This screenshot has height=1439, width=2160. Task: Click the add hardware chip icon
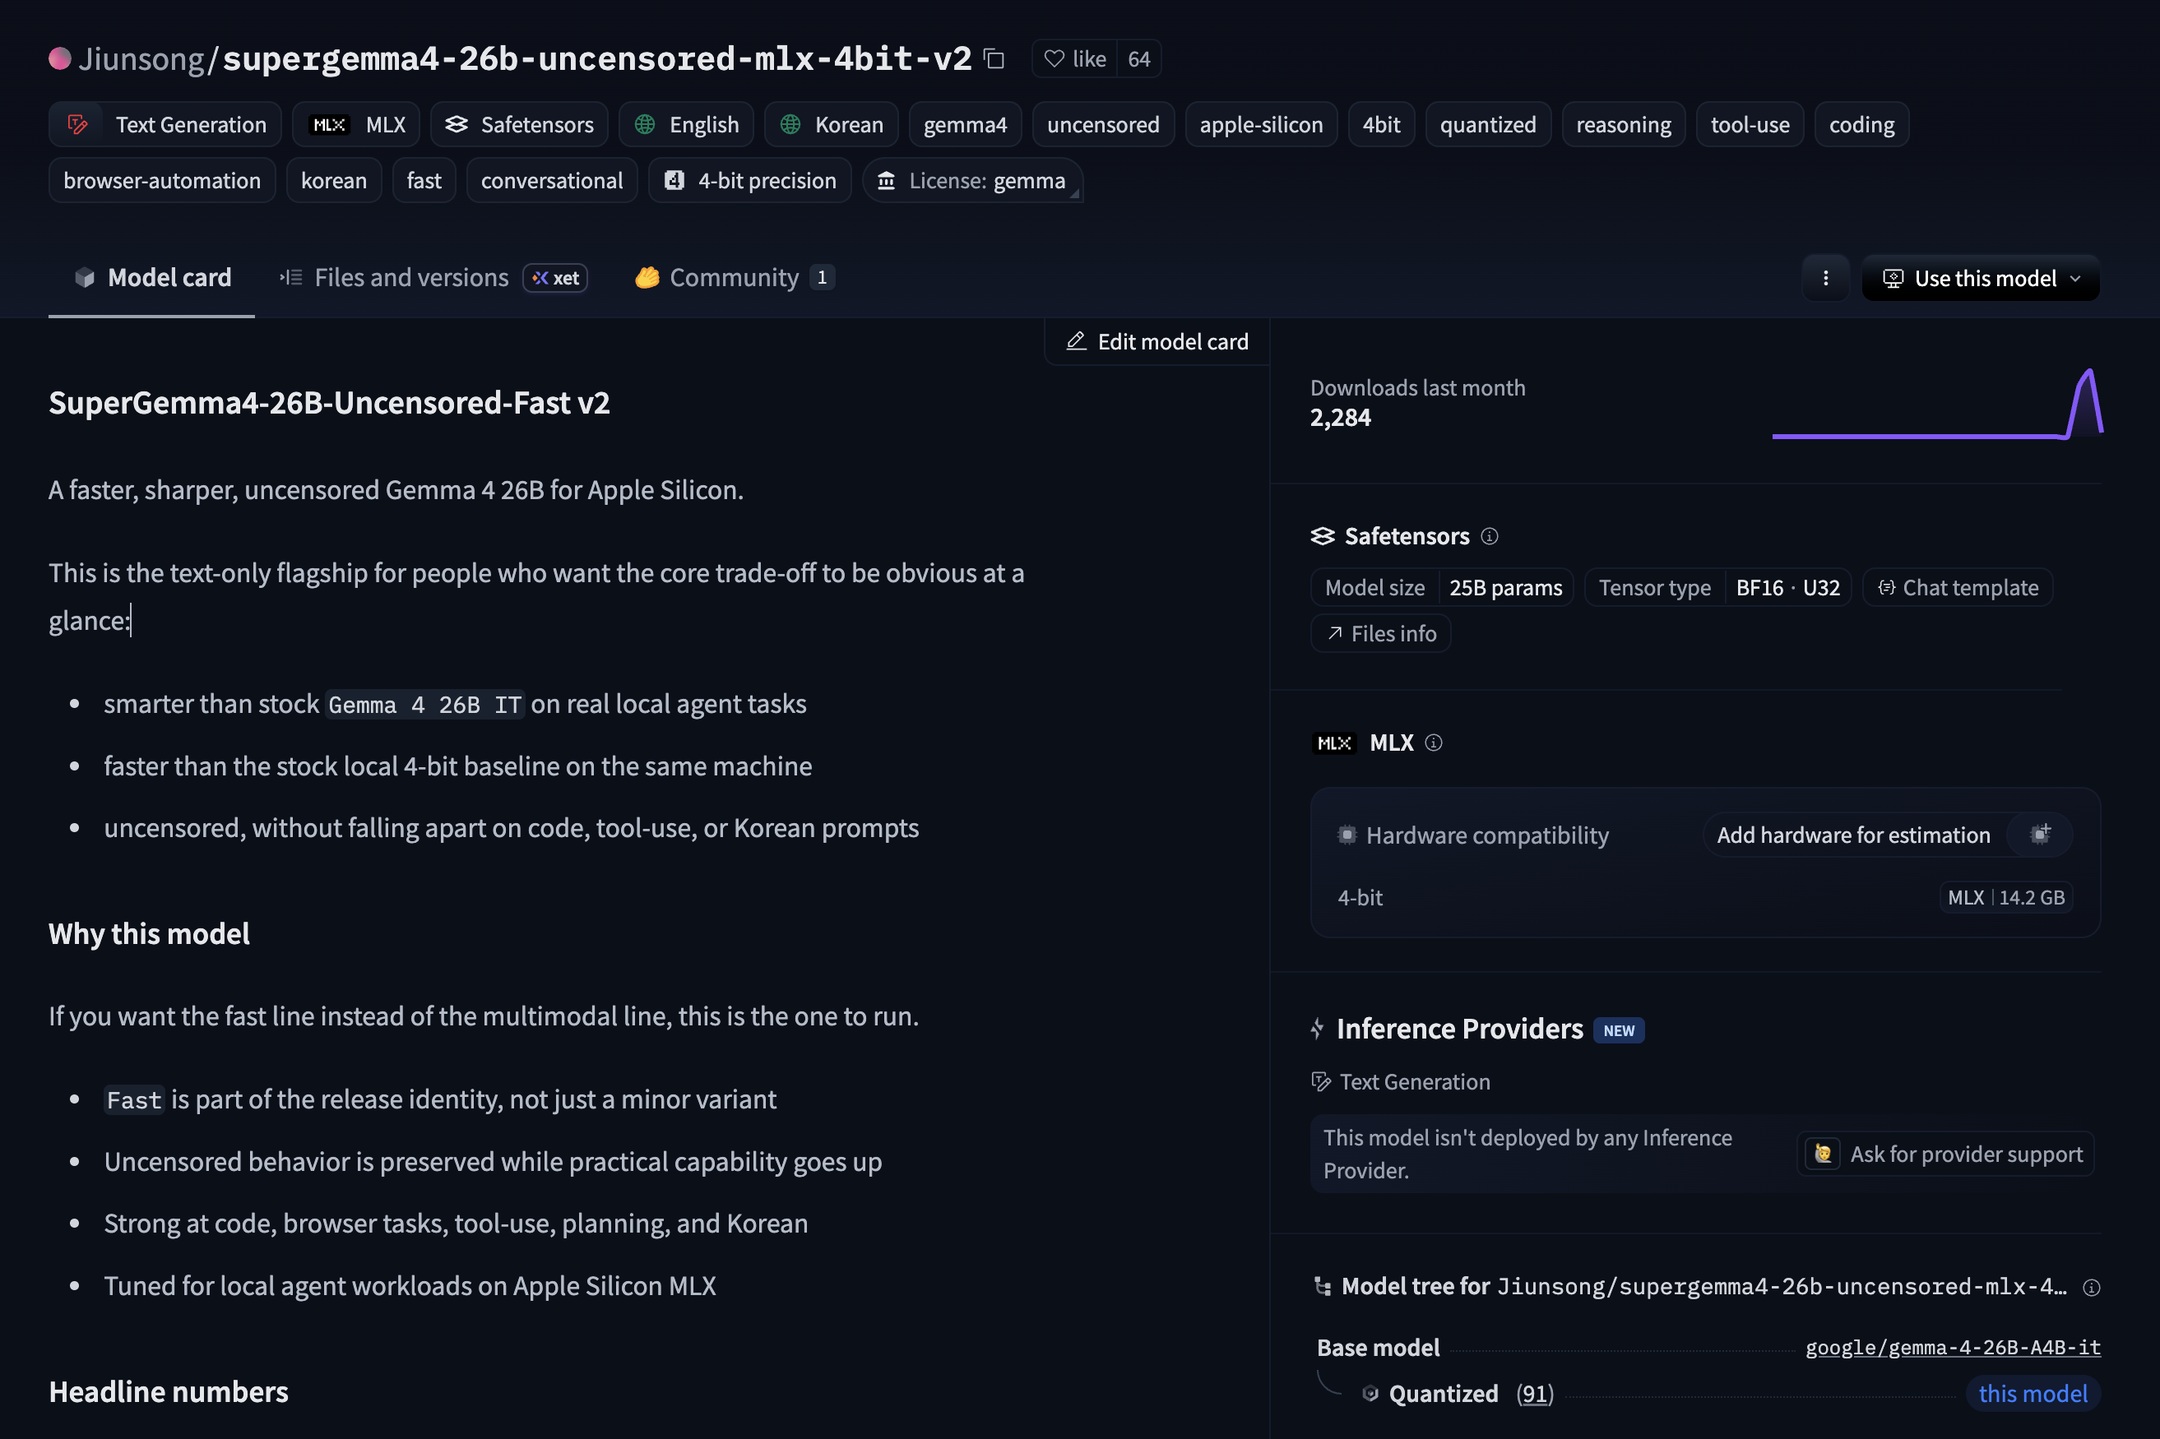pos(2040,835)
